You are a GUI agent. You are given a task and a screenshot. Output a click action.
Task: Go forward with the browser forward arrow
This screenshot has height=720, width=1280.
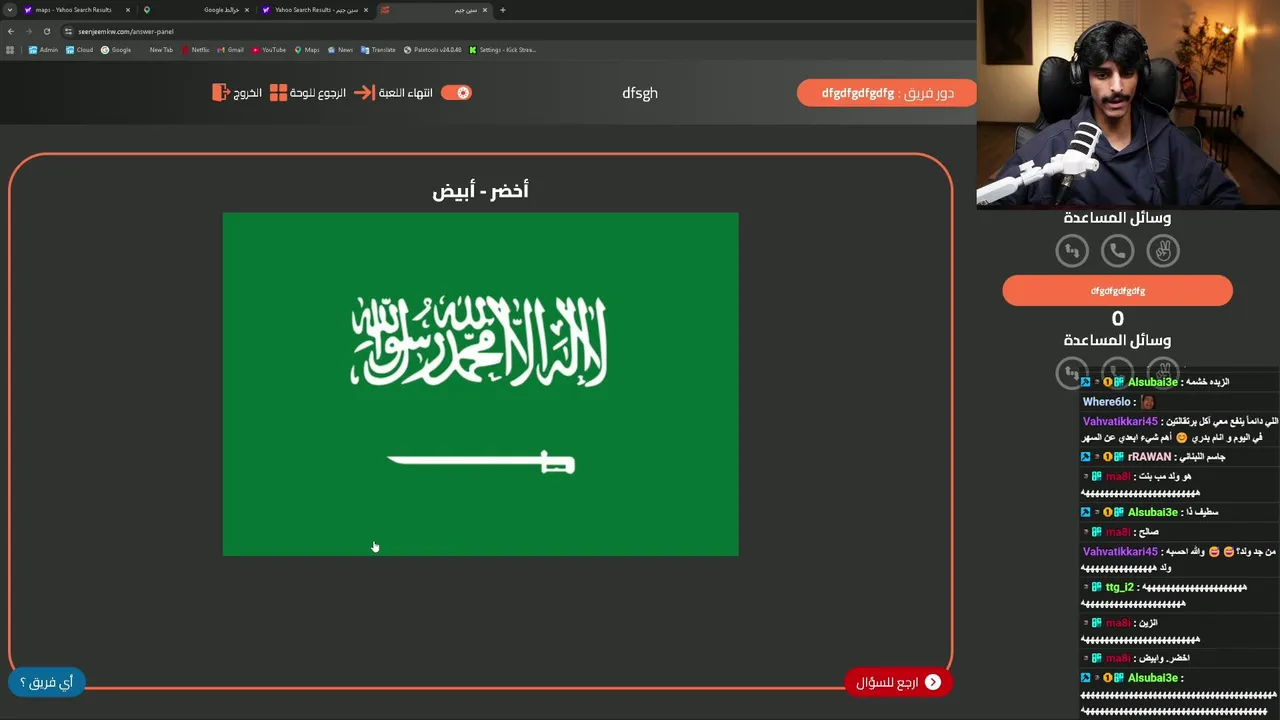coord(28,31)
